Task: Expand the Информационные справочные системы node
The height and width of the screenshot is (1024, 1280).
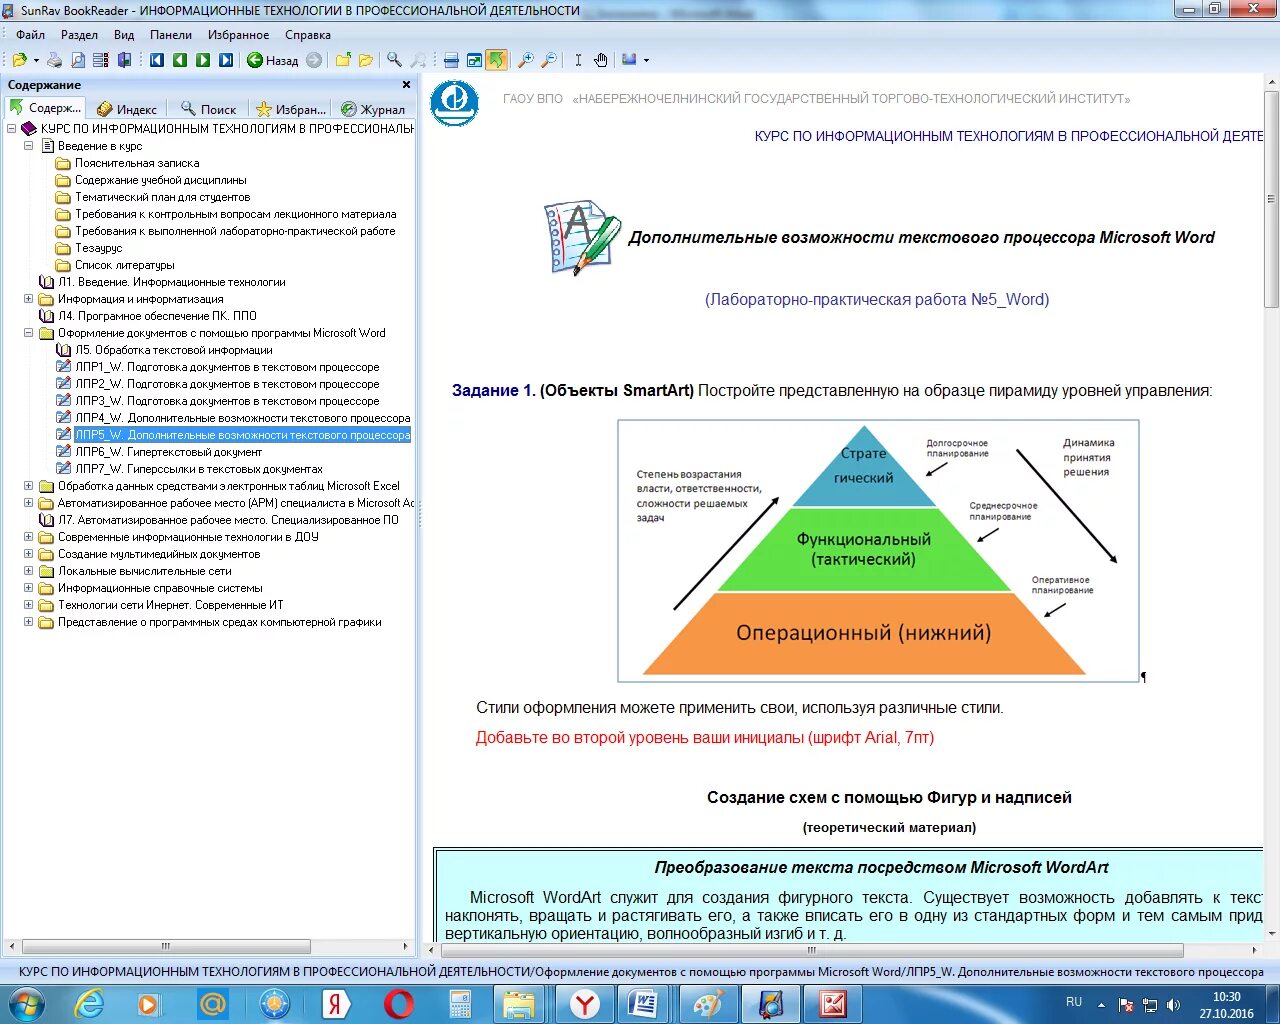Action: click(x=29, y=588)
